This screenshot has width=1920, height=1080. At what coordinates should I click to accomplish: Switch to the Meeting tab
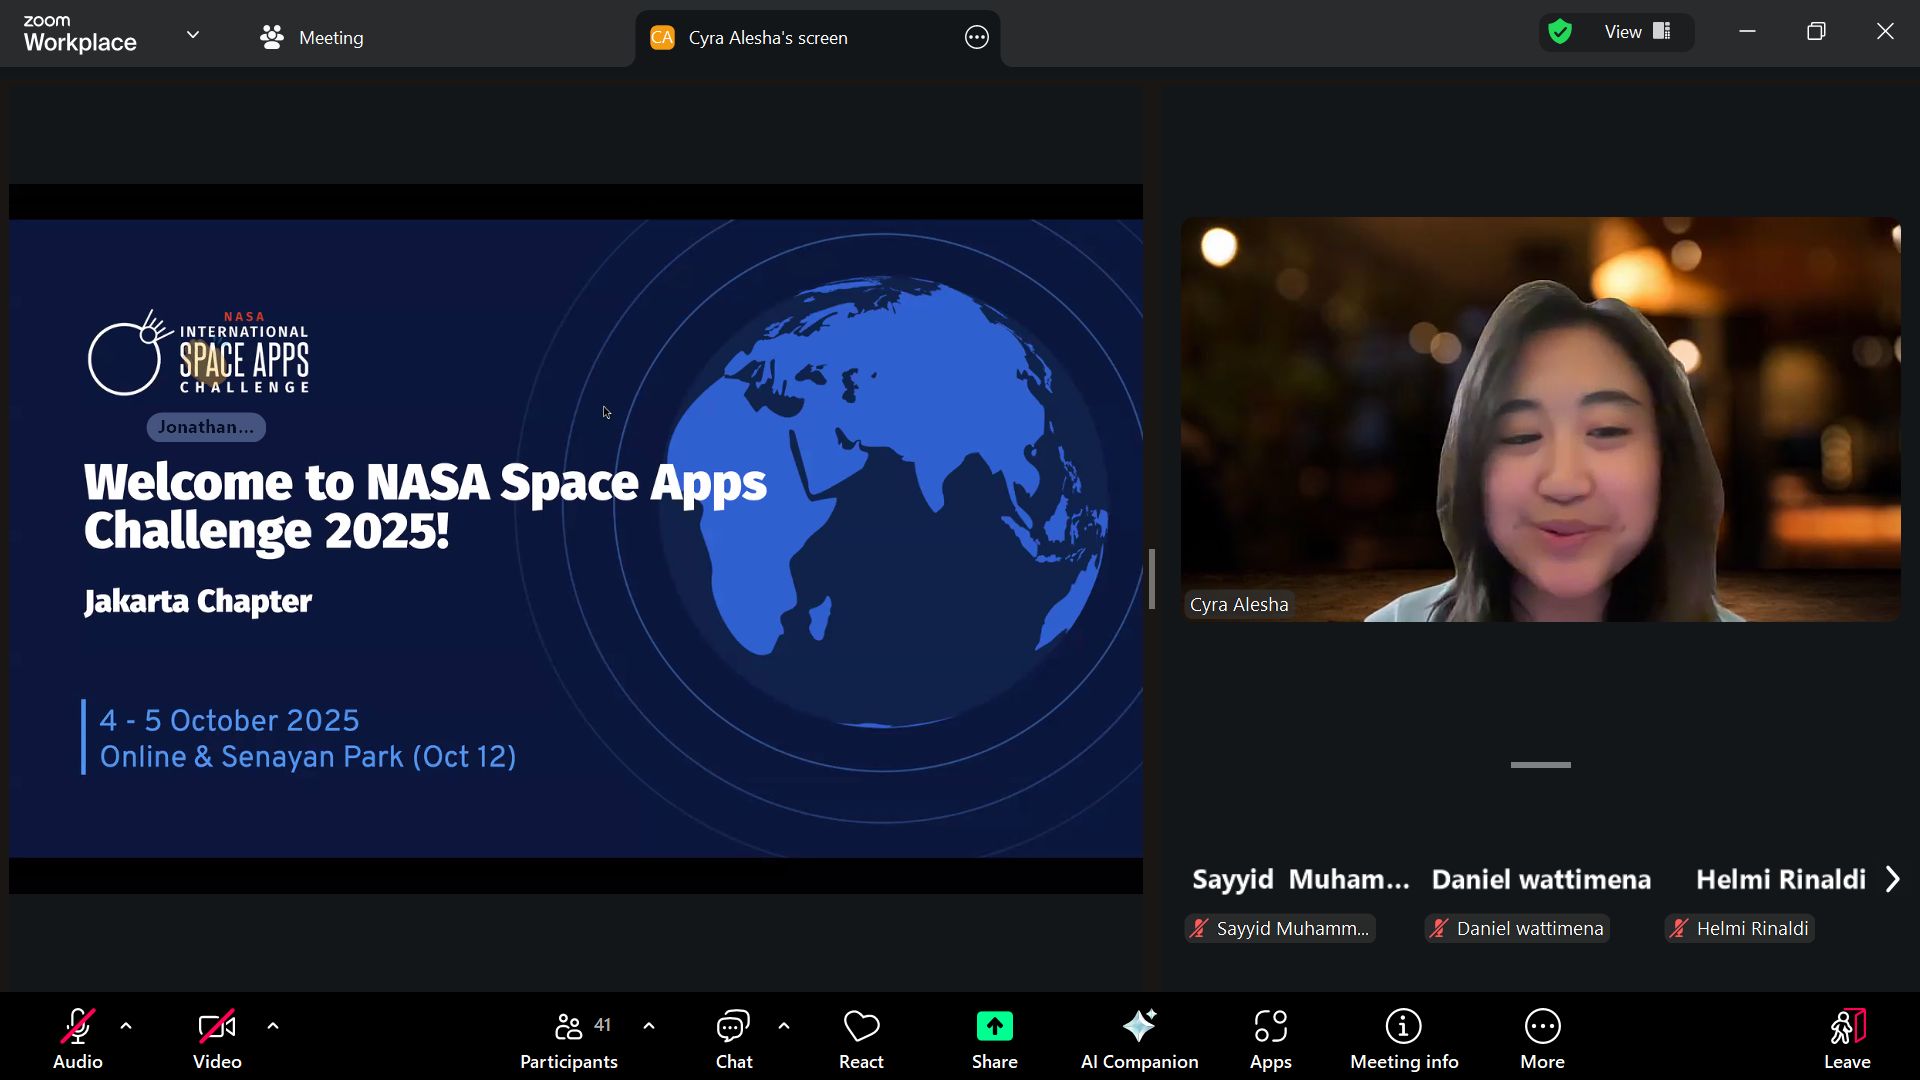point(311,38)
